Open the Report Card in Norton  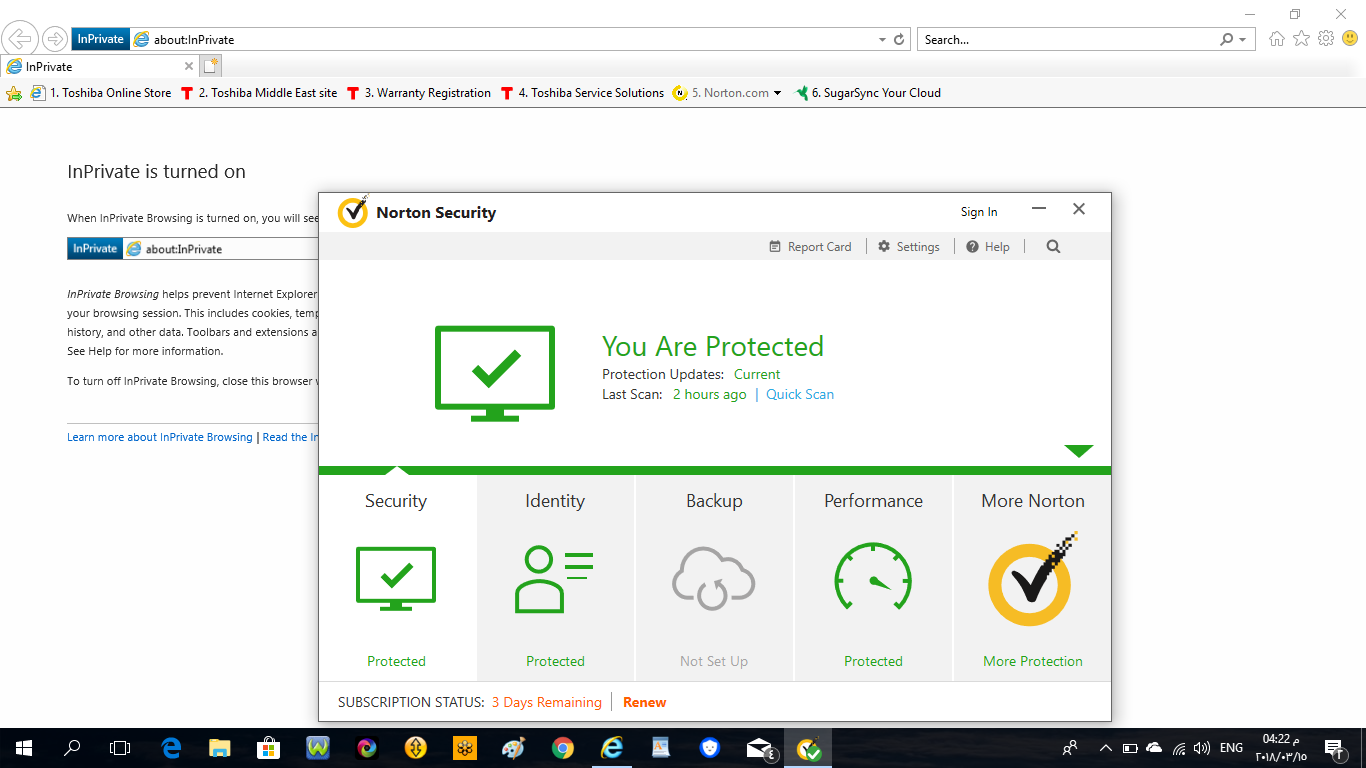coord(810,247)
